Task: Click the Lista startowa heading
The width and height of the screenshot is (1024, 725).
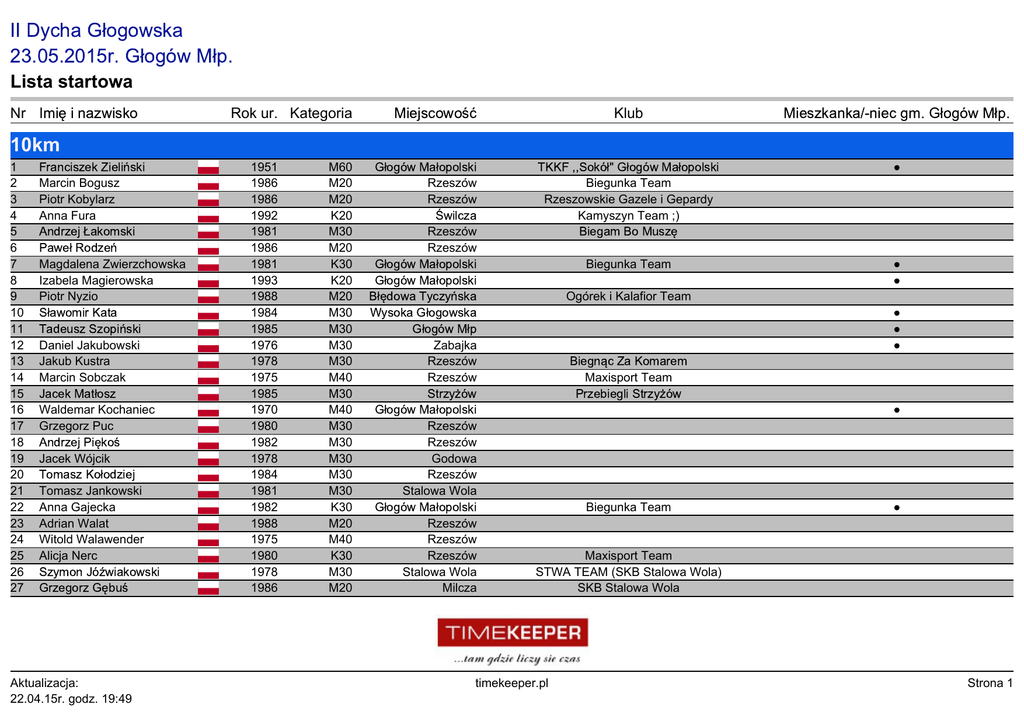Action: pos(71,82)
